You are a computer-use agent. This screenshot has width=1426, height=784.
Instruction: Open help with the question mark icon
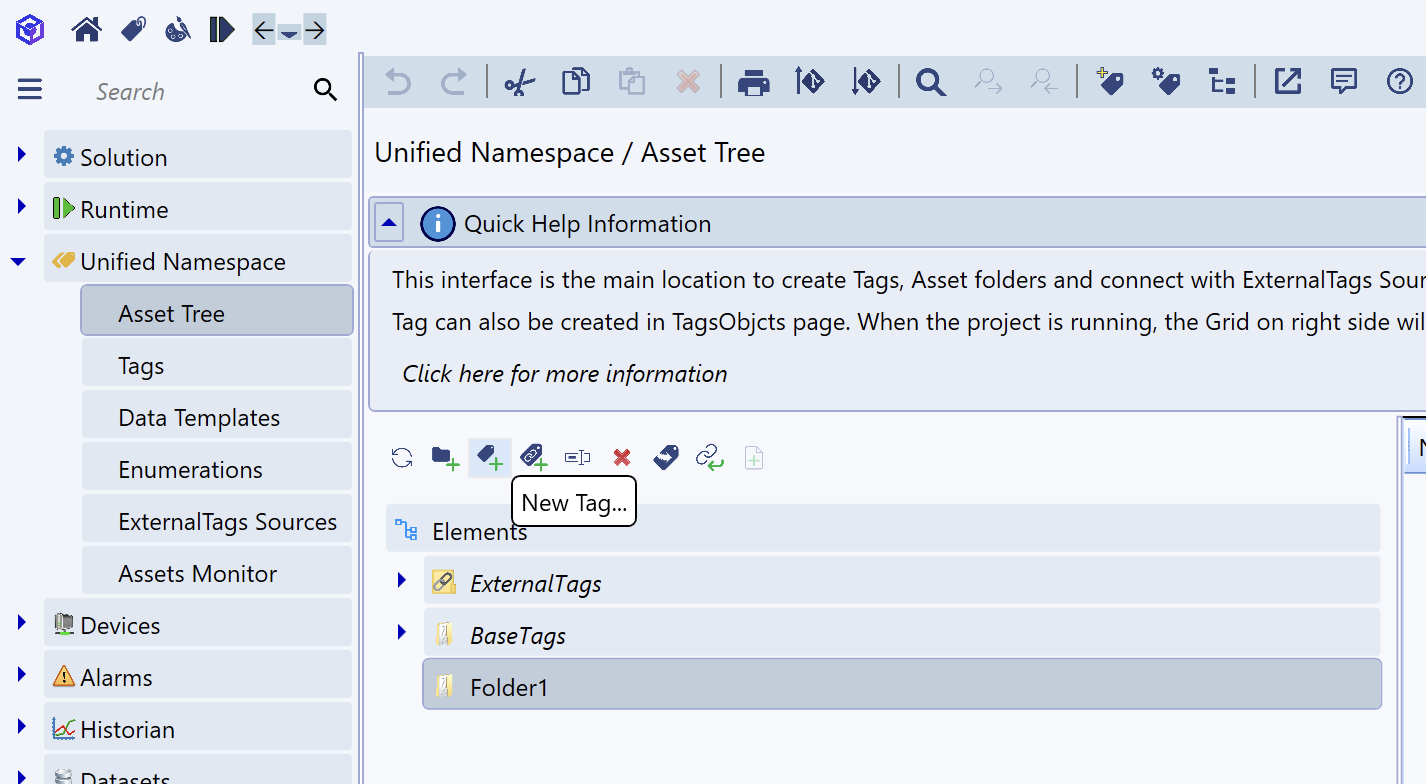tap(1399, 82)
